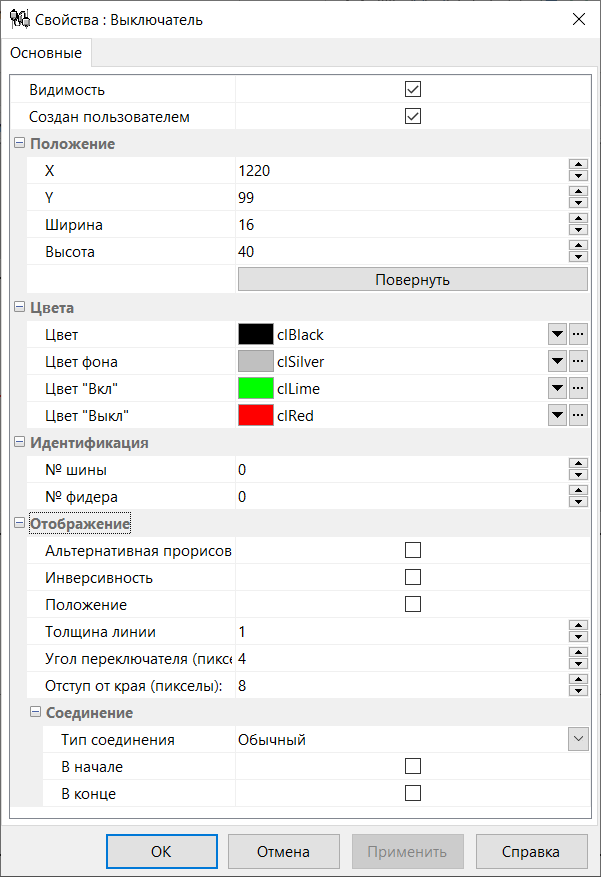Select the Тип соединения property row label
Screen dimensions: 601x877
[118, 739]
